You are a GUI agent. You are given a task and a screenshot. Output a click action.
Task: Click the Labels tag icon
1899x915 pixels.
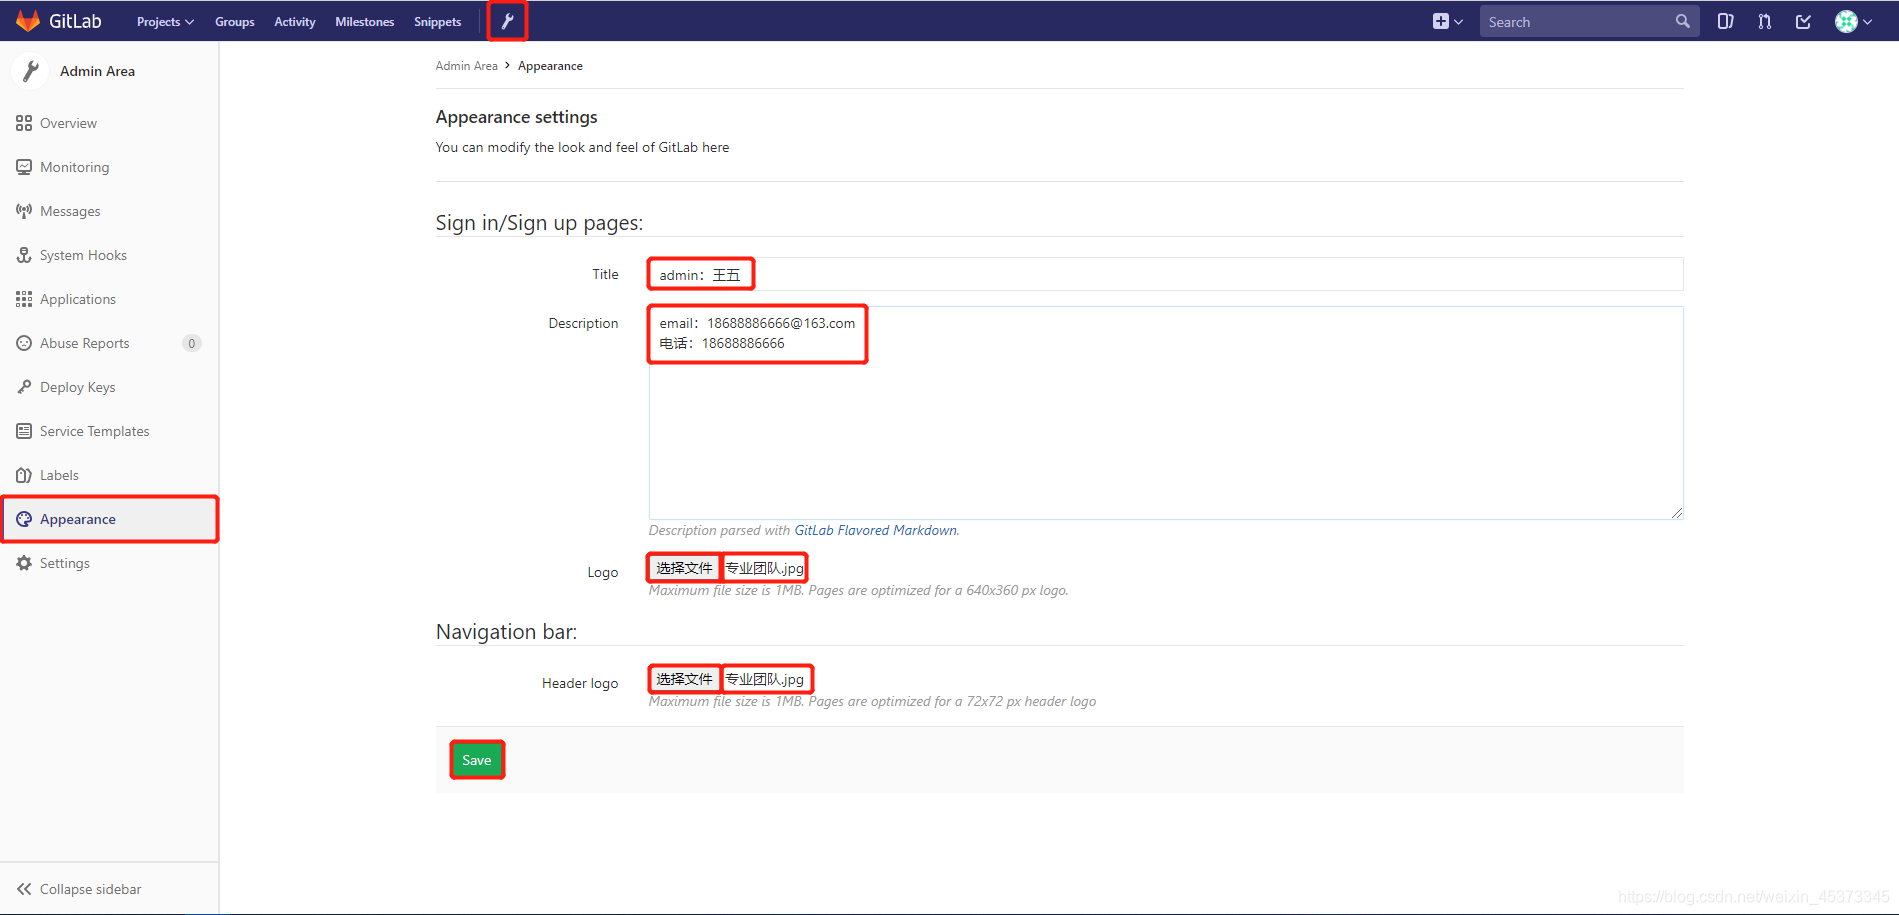24,475
